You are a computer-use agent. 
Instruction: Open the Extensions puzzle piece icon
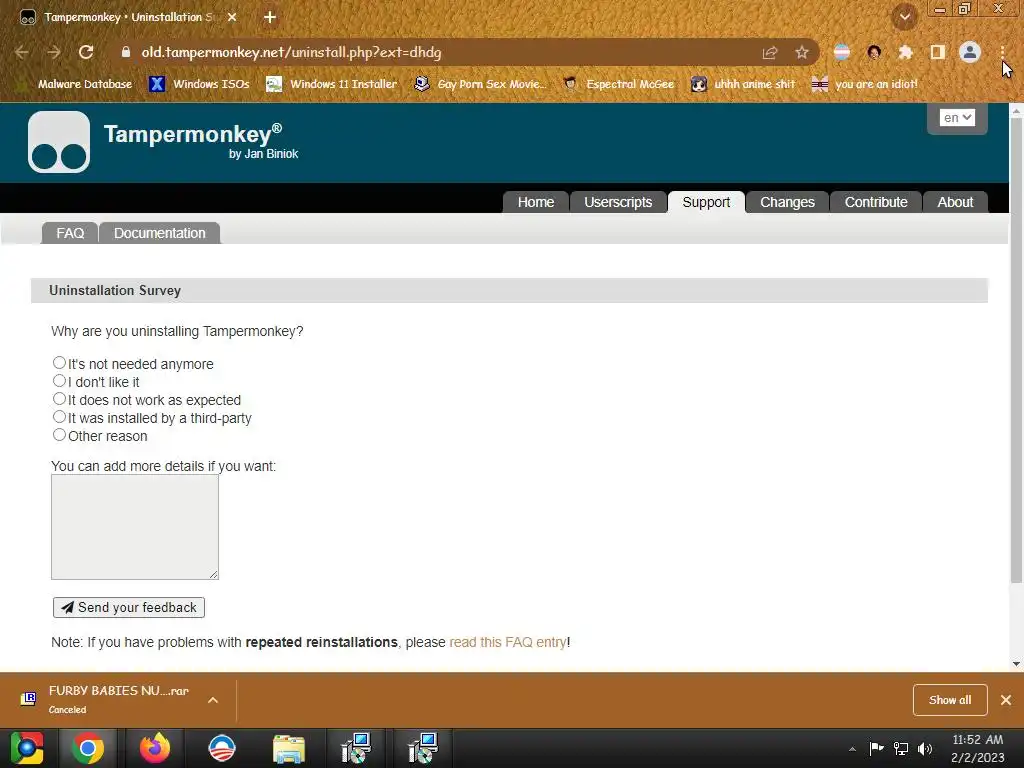[x=905, y=52]
